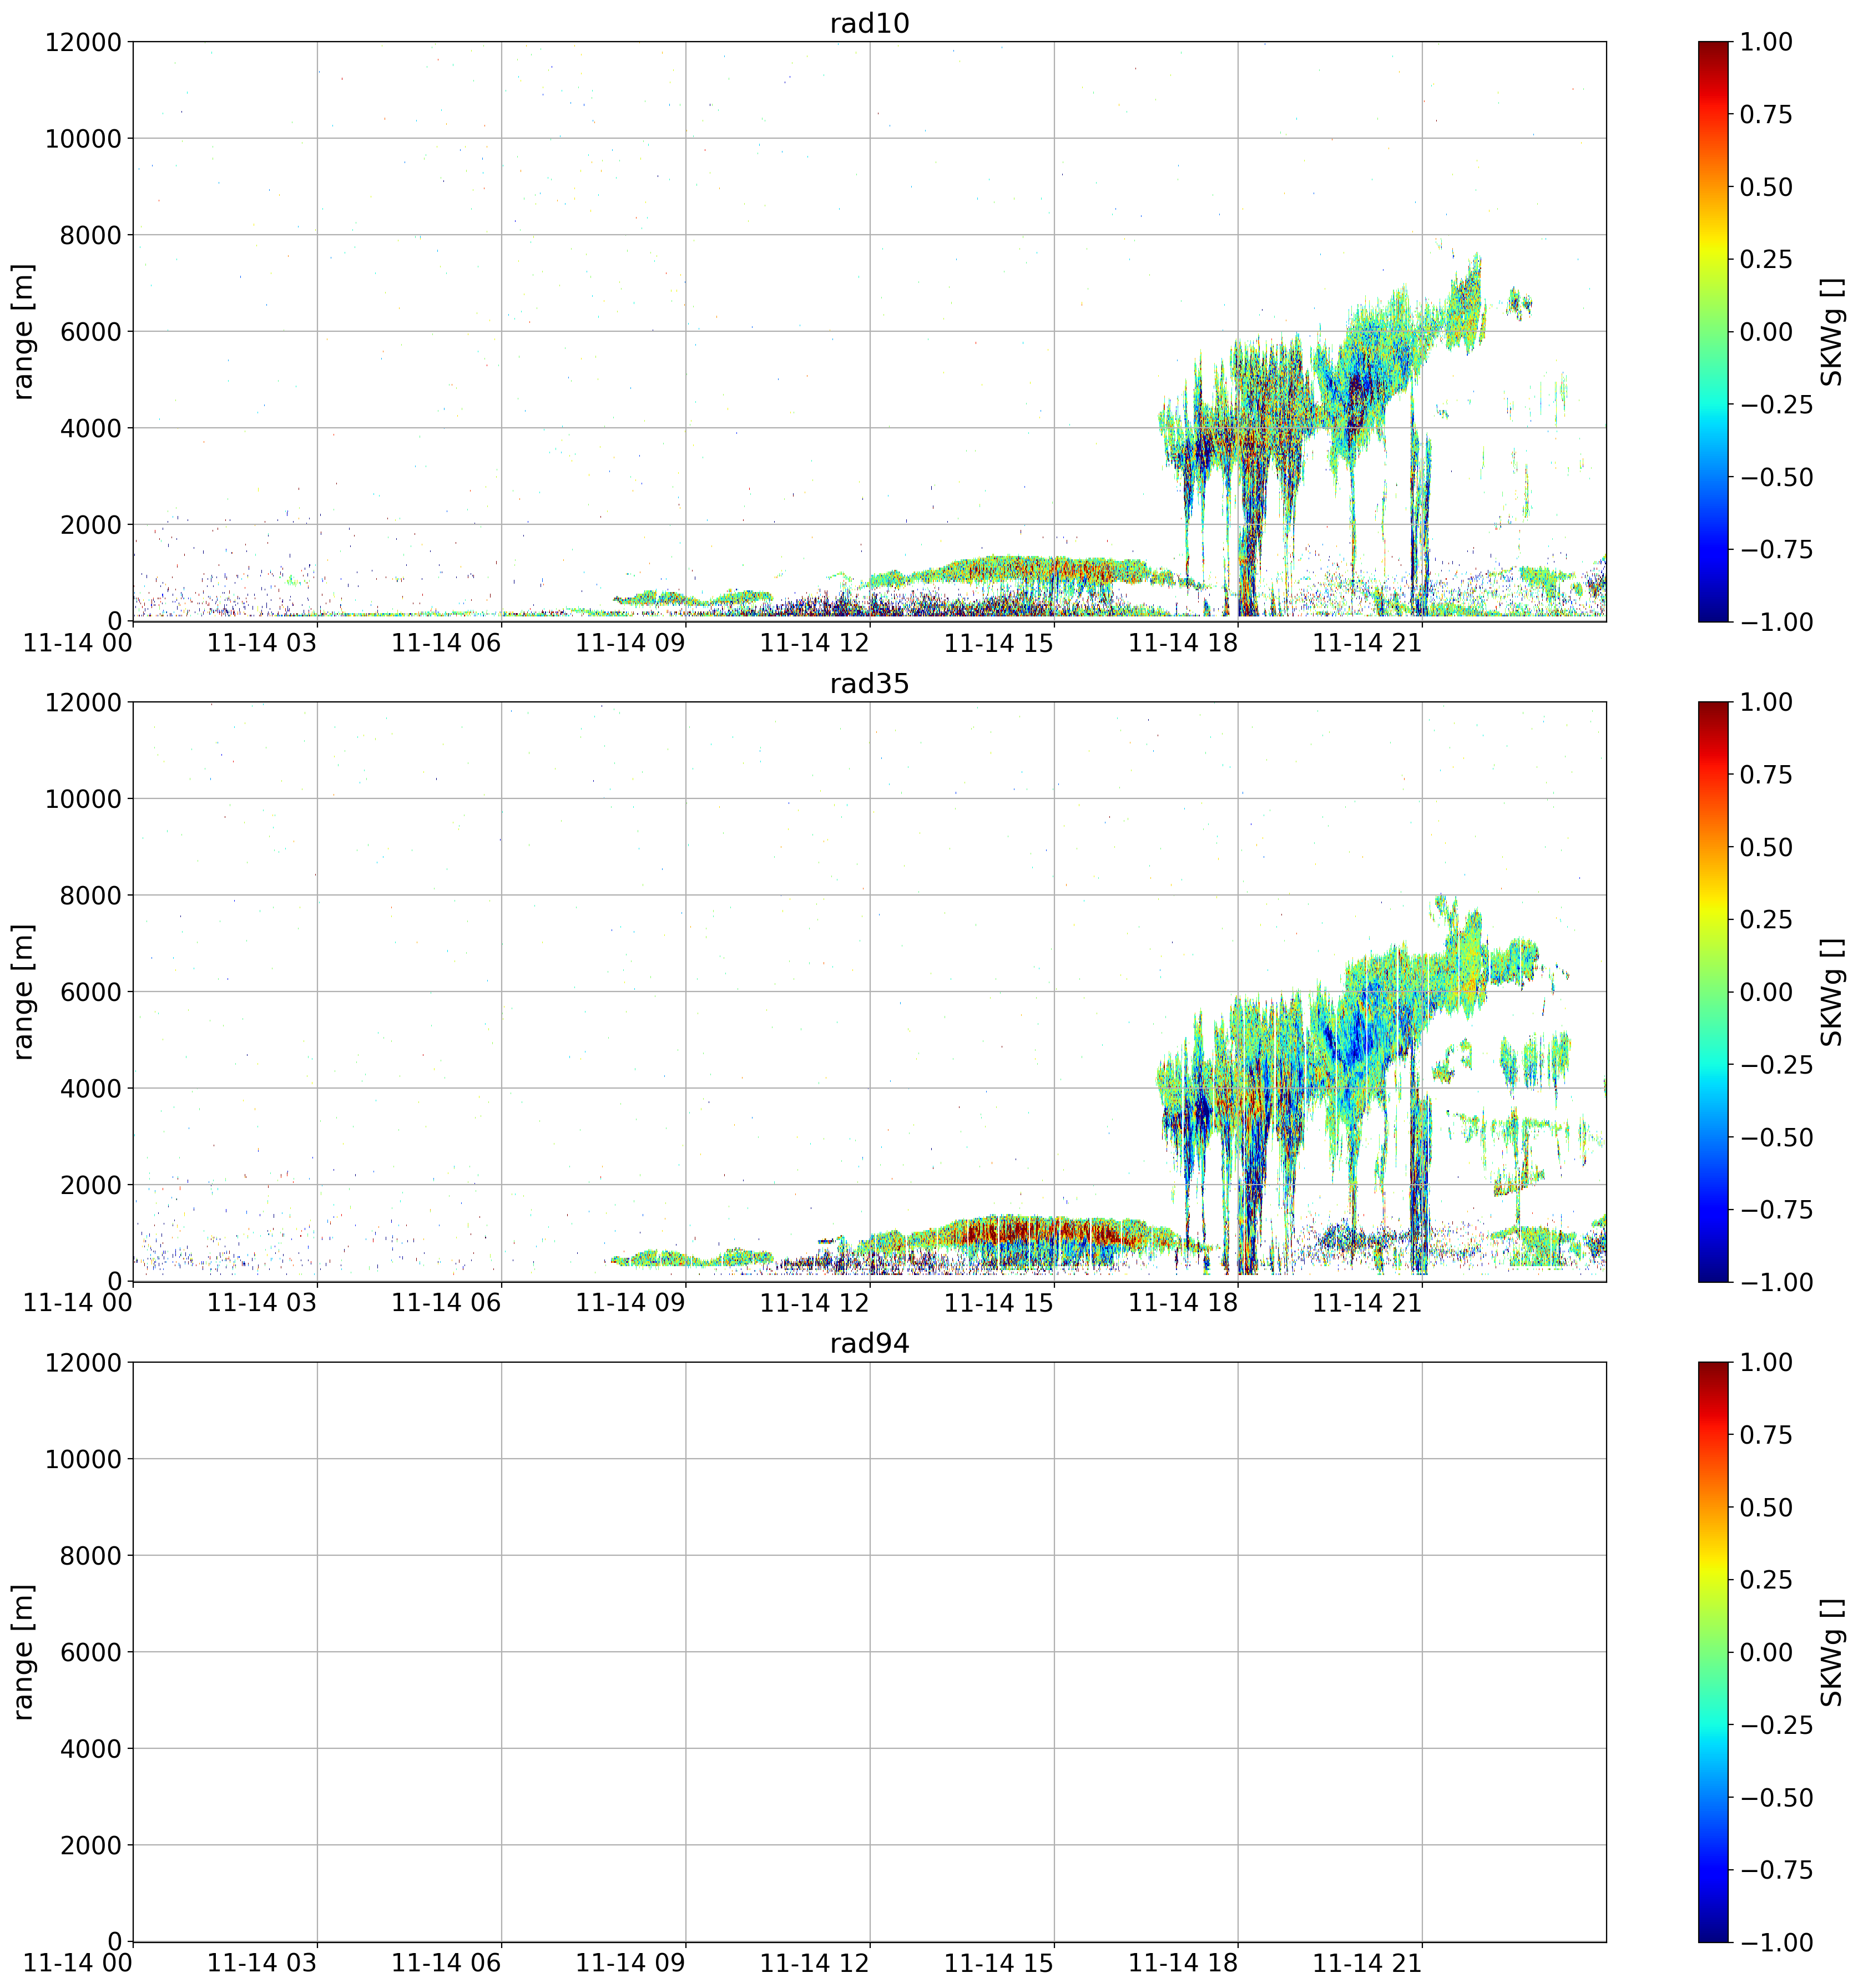Click the 10000 tick on rad94 y-axis
This screenshot has width=1858, height=1988.
pyautogui.click(x=83, y=1458)
